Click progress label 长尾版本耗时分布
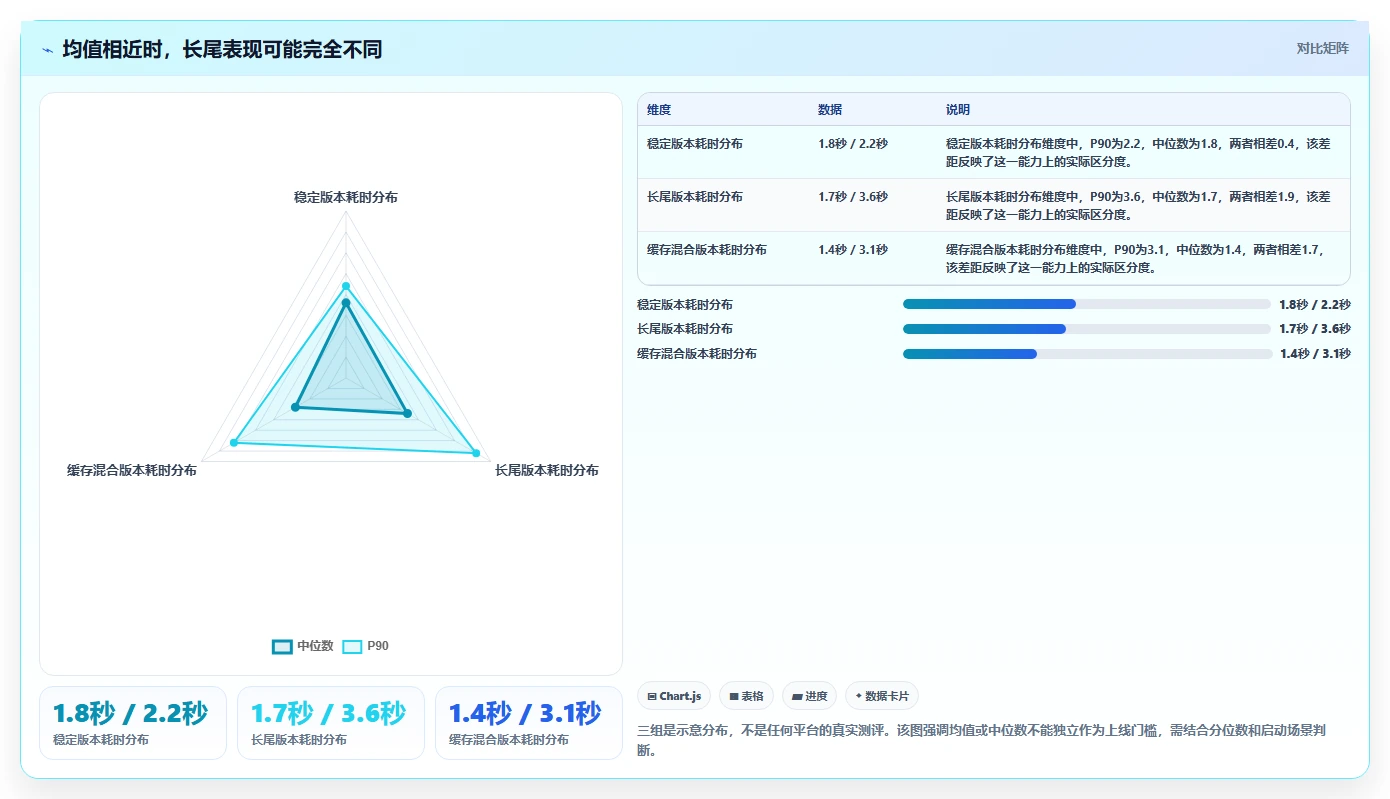The width and height of the screenshot is (1390, 799). 685,329
